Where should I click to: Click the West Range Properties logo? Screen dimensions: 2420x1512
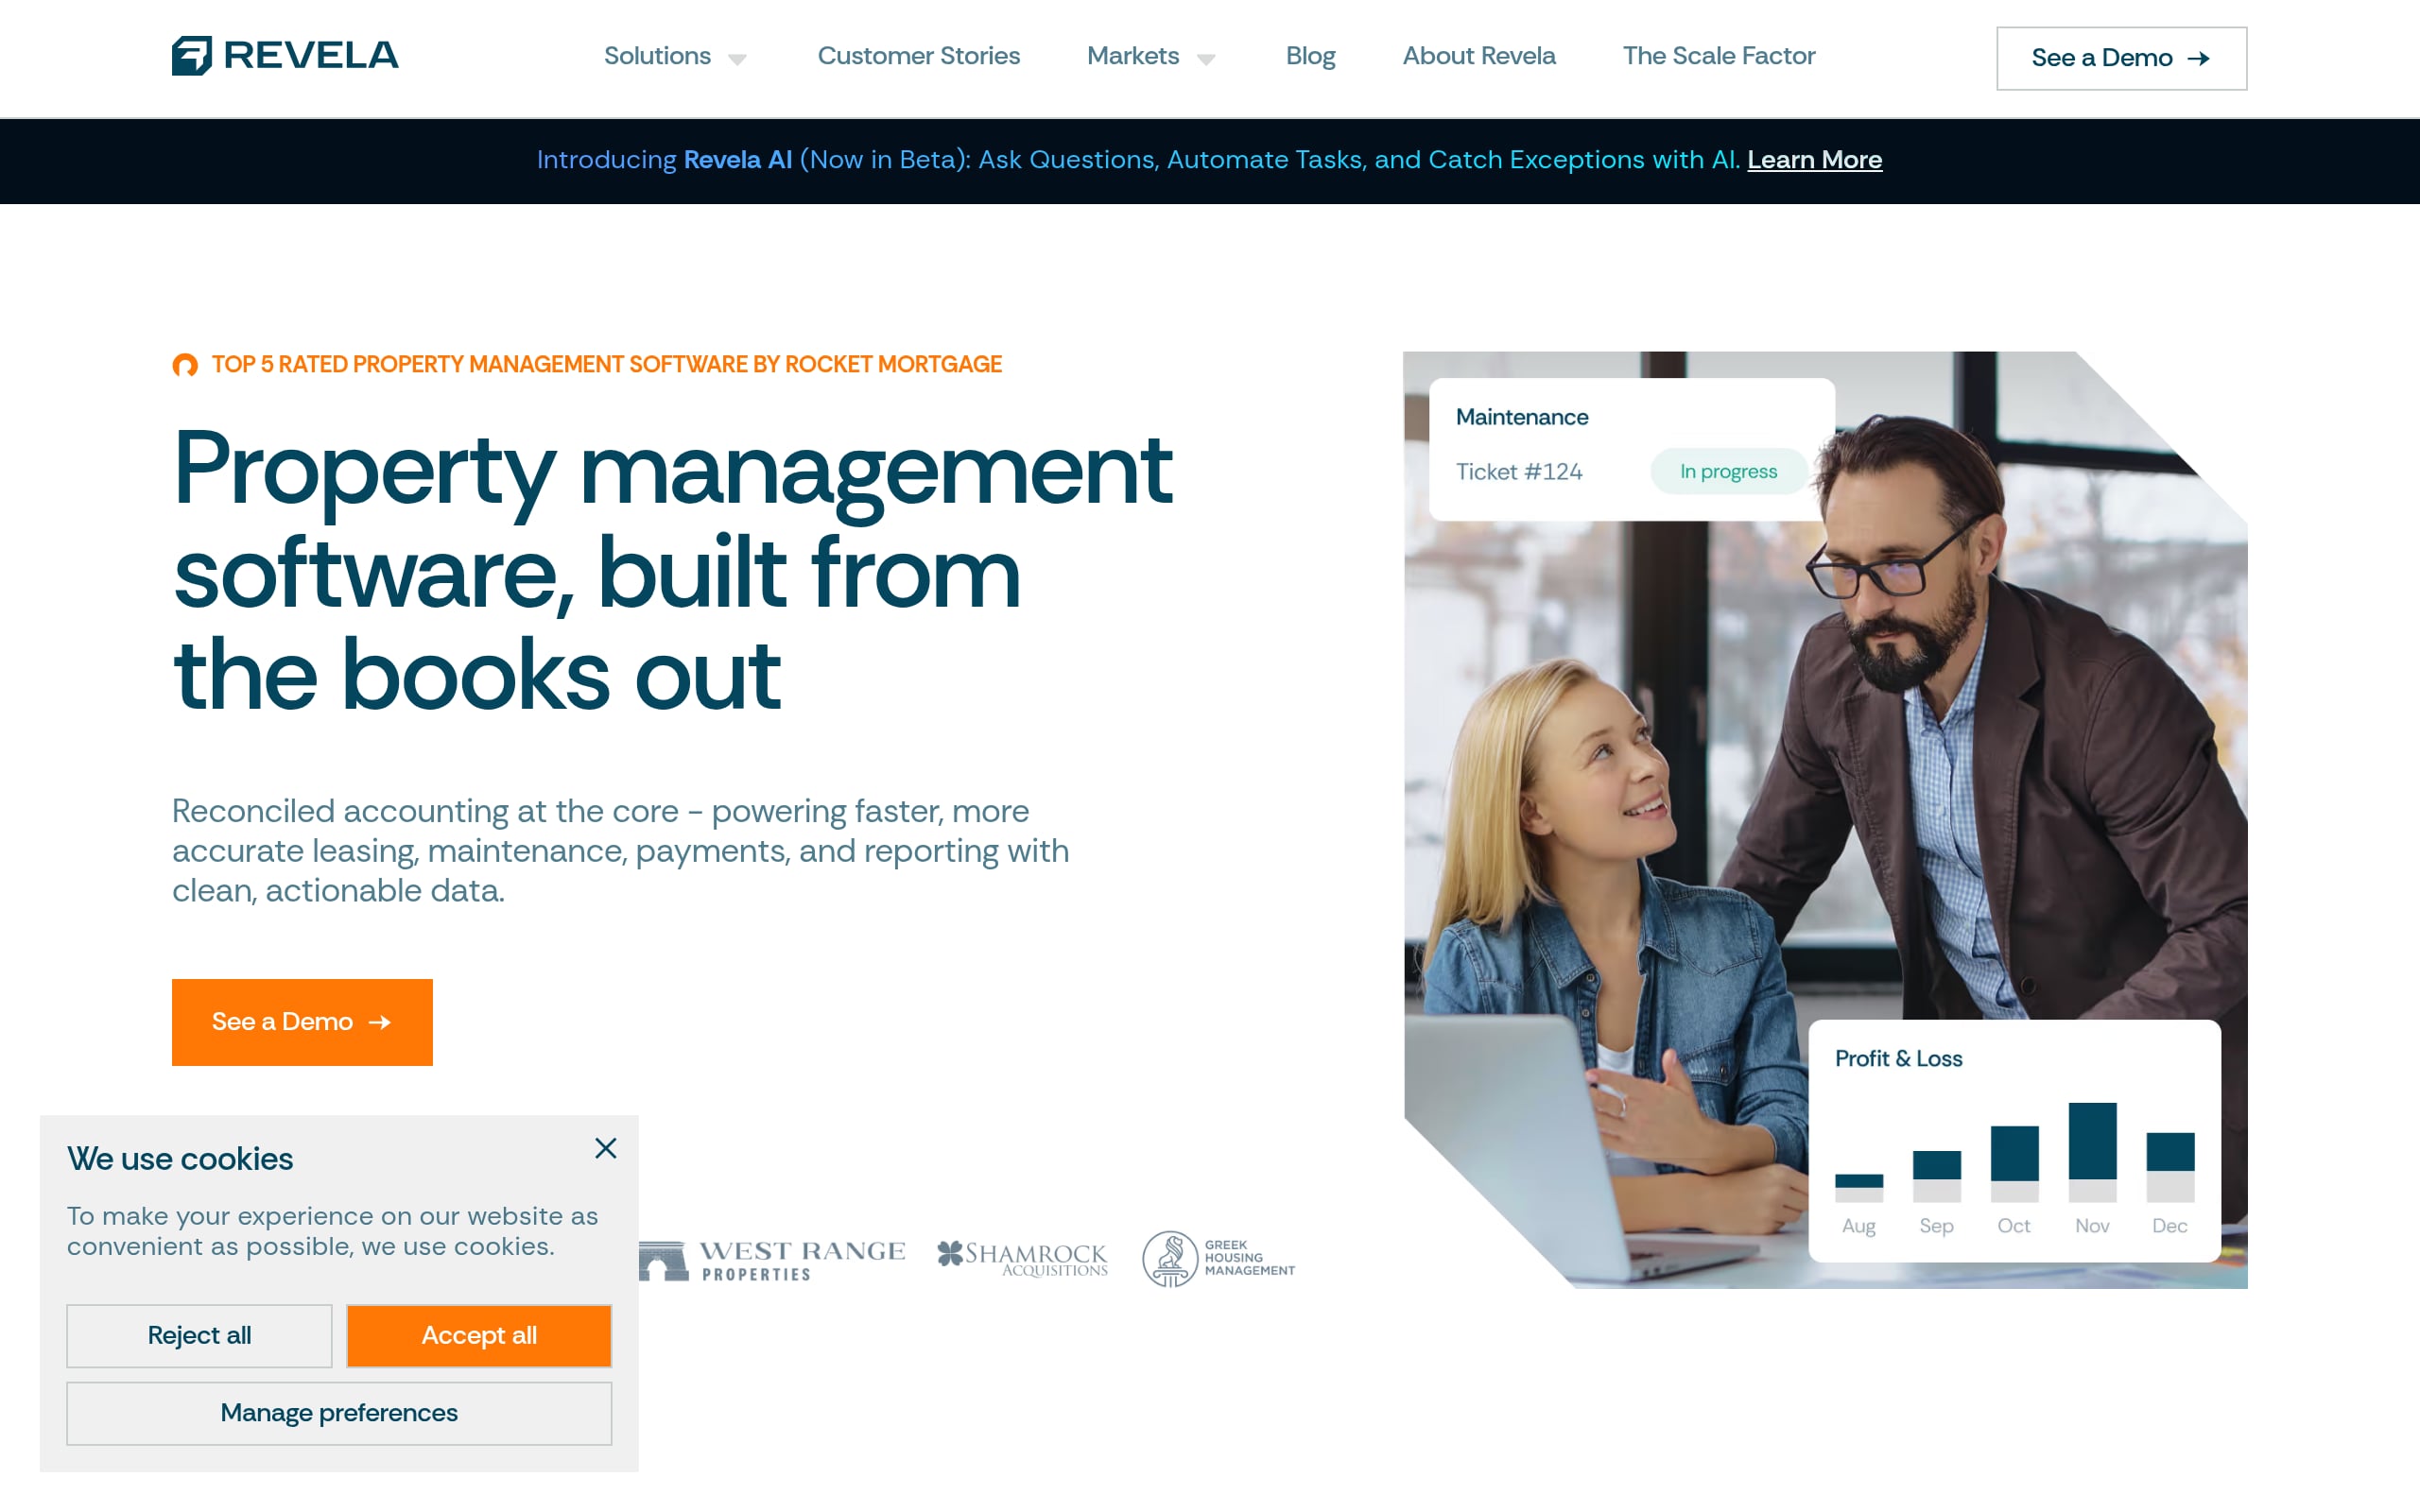click(772, 1260)
